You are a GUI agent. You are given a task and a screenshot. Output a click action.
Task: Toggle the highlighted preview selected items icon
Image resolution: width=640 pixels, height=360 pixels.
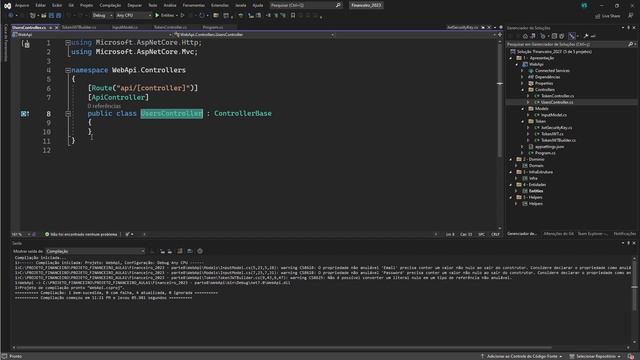tap(572, 36)
